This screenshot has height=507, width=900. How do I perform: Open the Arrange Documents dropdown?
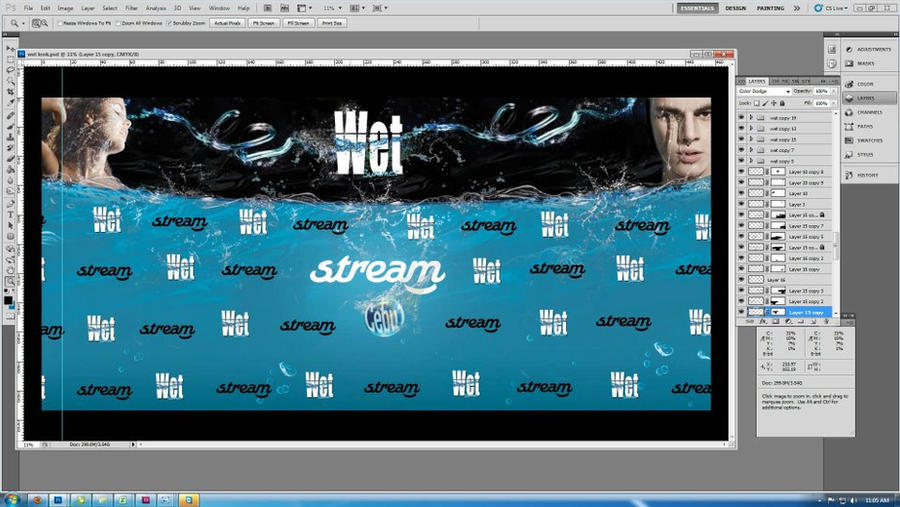pyautogui.click(x=358, y=8)
